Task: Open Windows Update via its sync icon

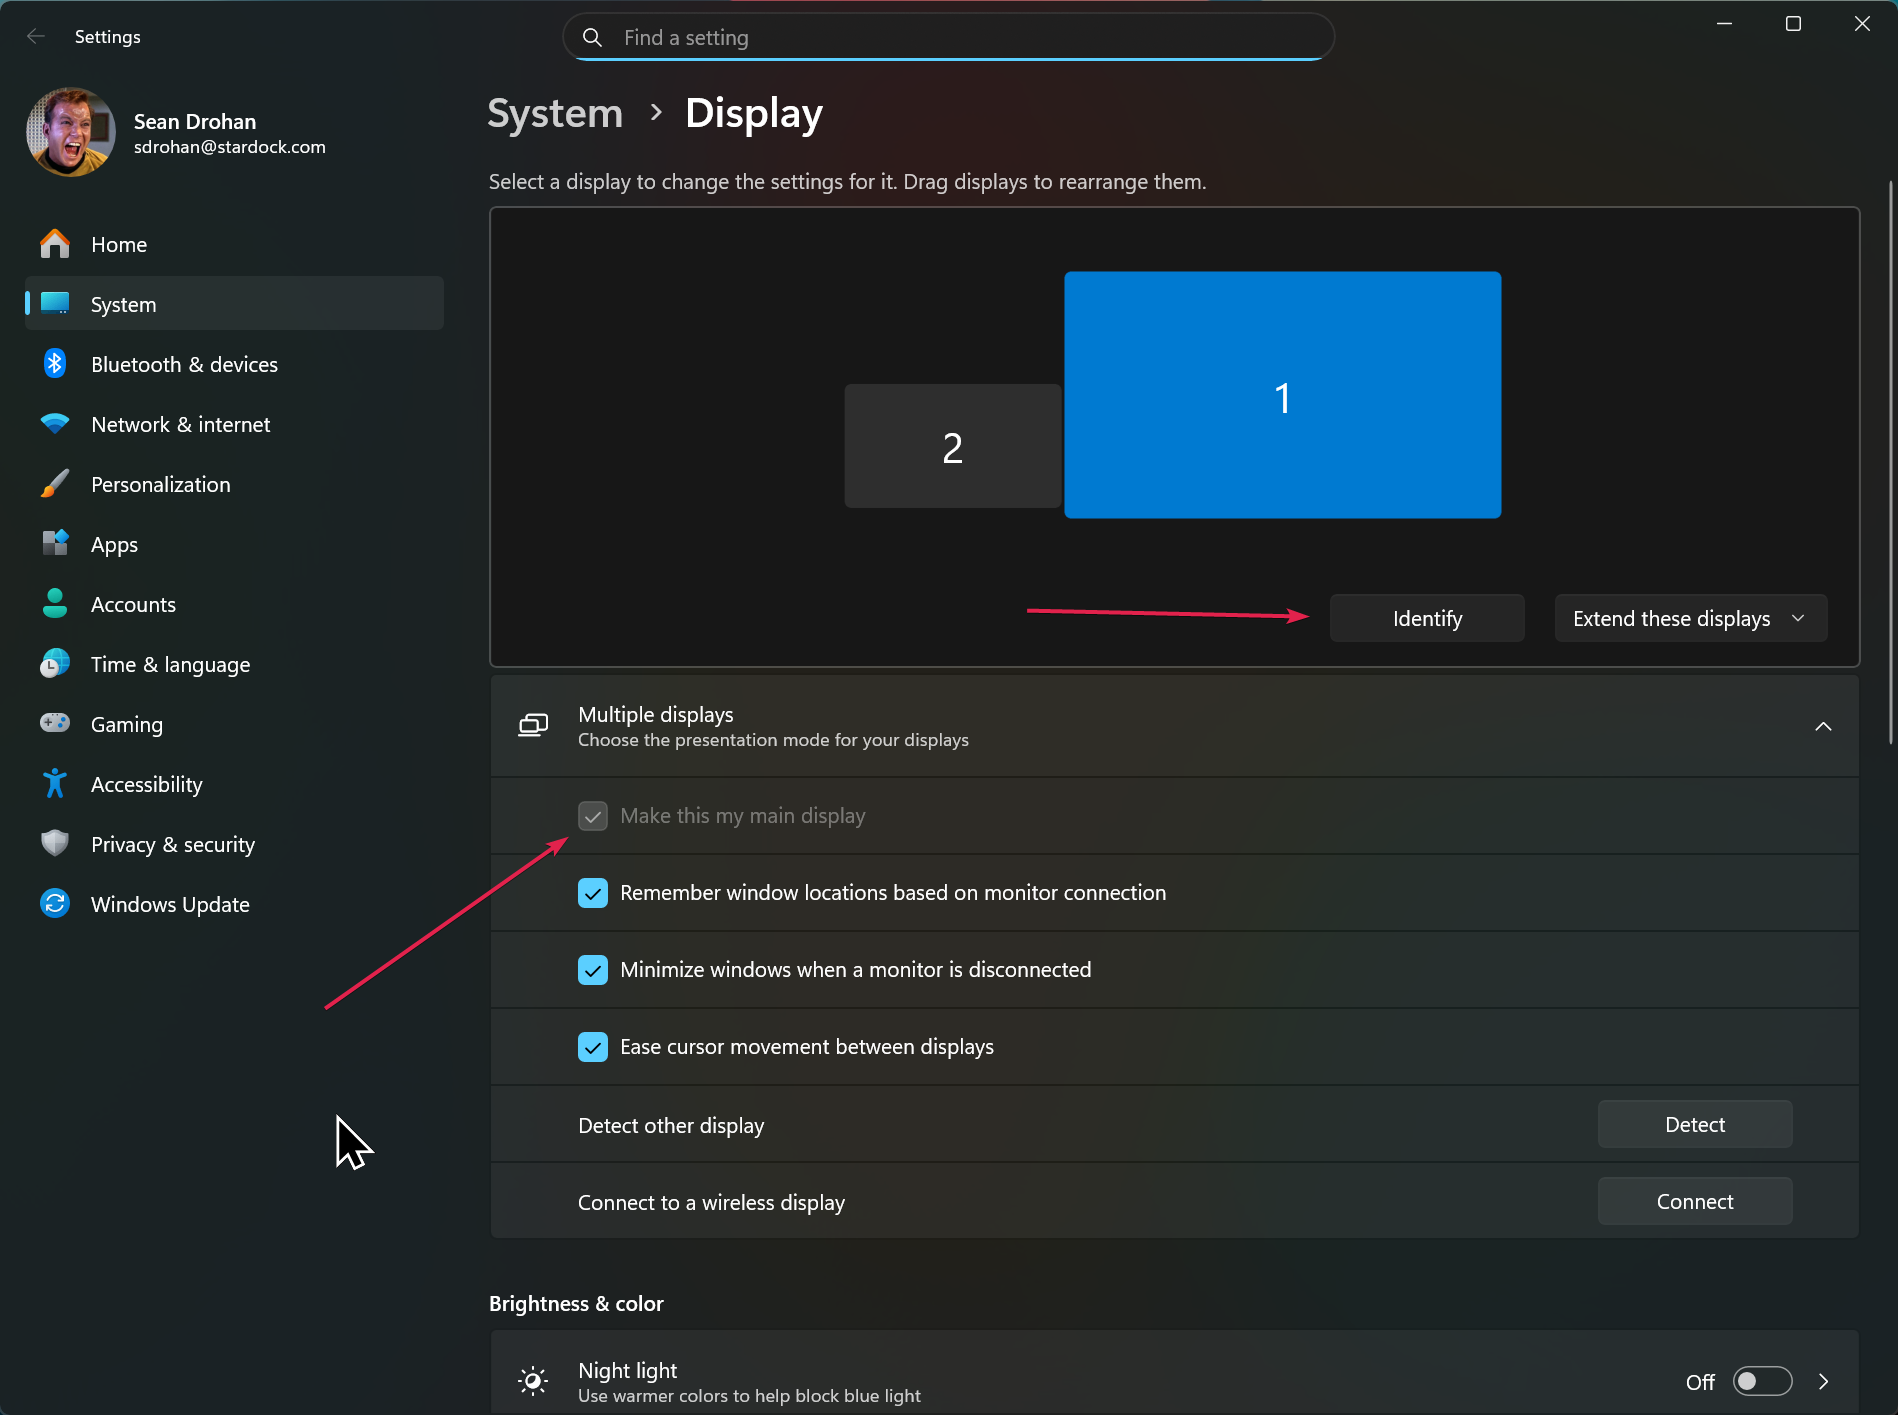Action: coord(55,904)
